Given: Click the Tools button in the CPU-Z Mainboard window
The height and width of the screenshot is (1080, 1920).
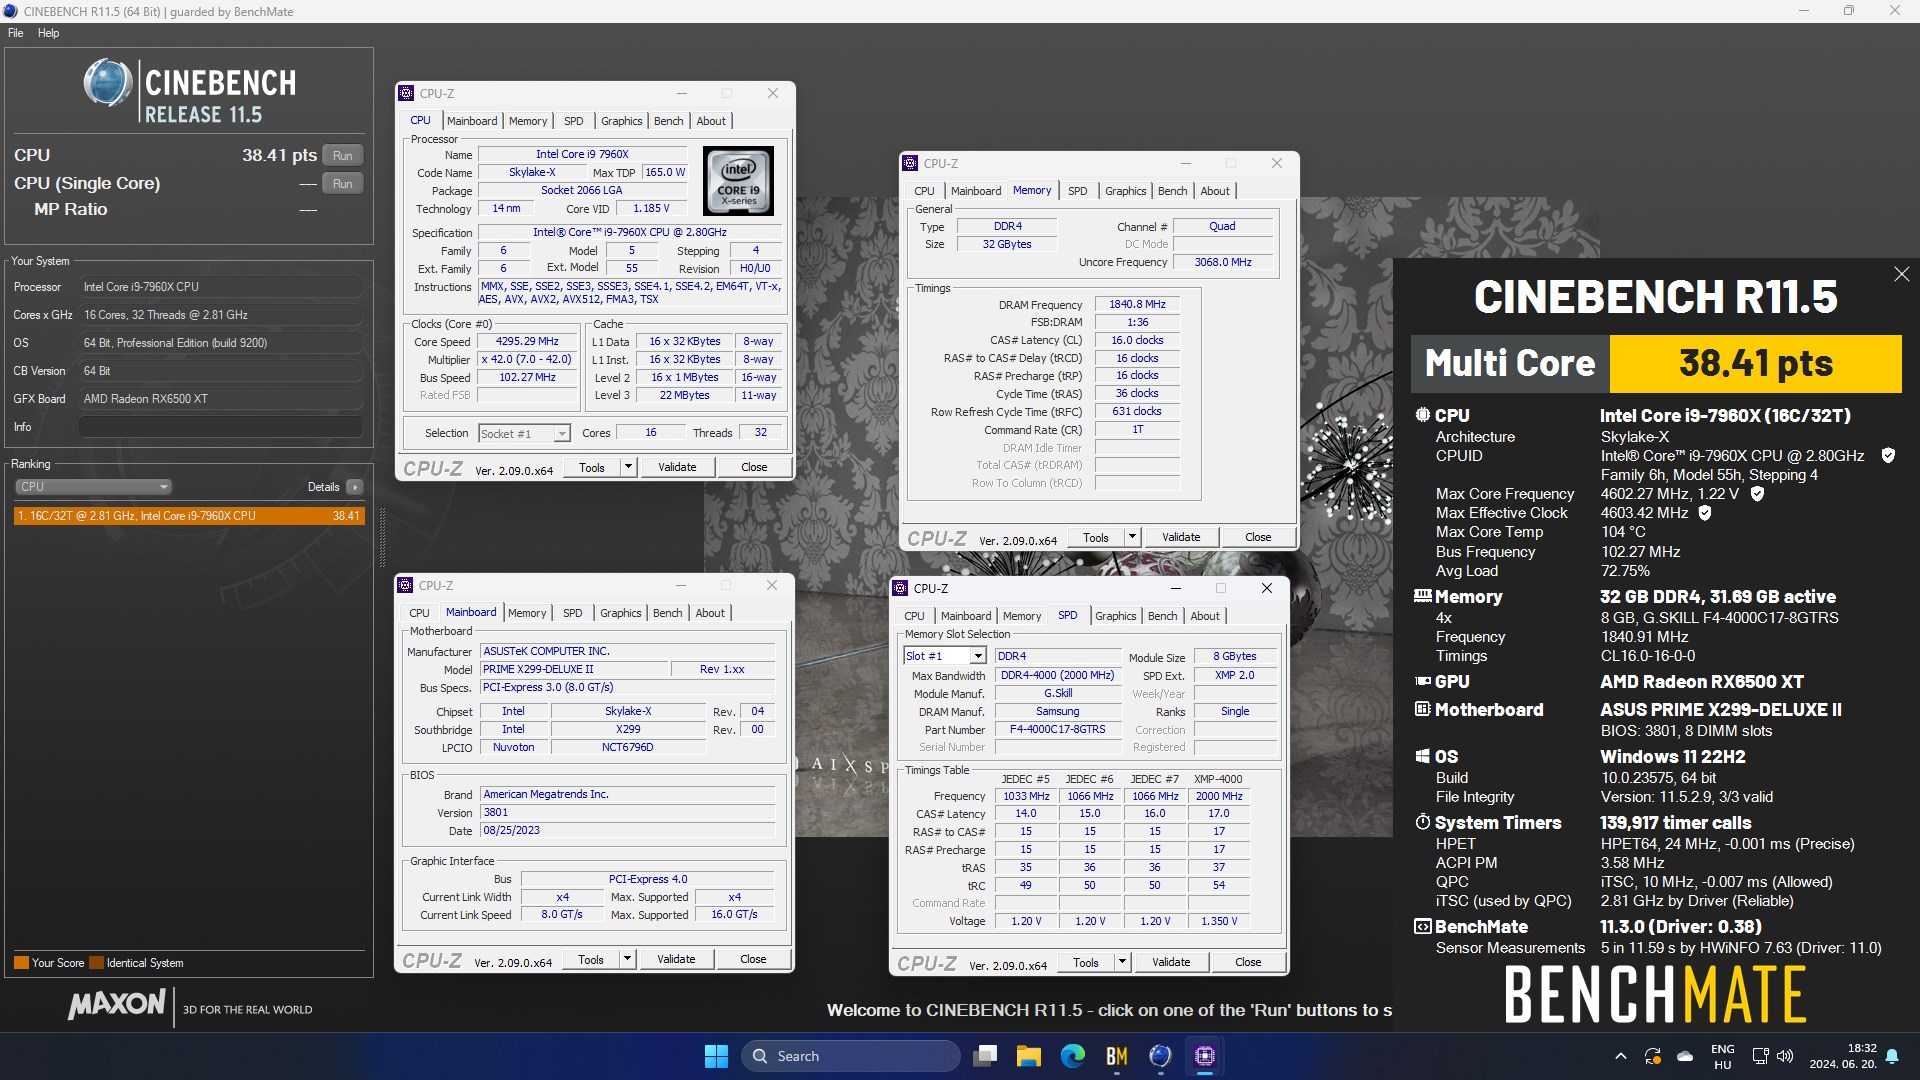Looking at the screenshot, I should (x=591, y=959).
